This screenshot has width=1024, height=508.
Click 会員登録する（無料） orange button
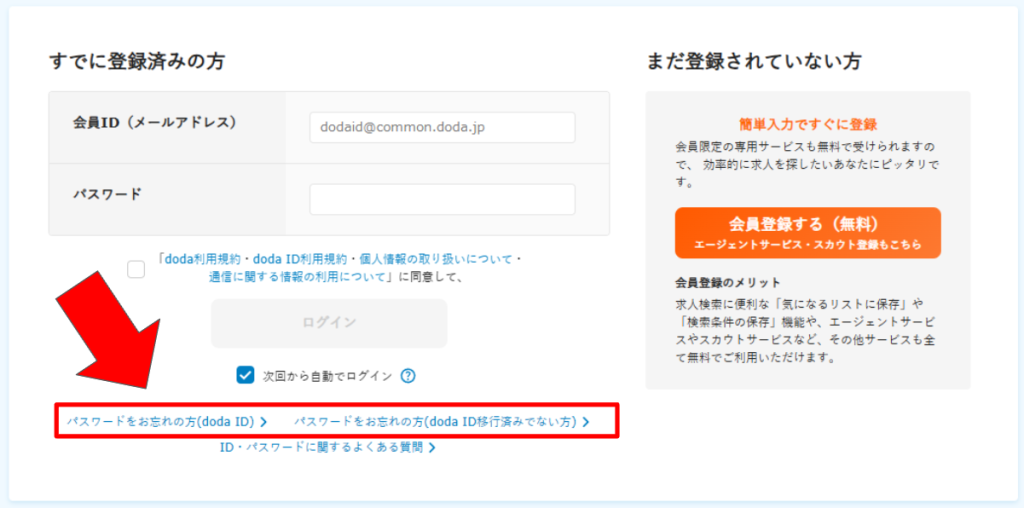[808, 232]
